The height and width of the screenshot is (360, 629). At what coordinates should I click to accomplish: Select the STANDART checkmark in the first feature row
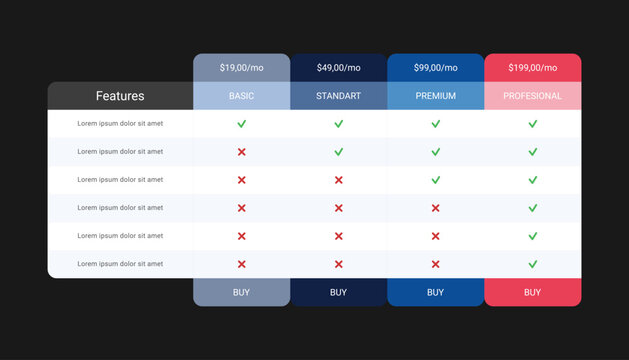point(339,124)
